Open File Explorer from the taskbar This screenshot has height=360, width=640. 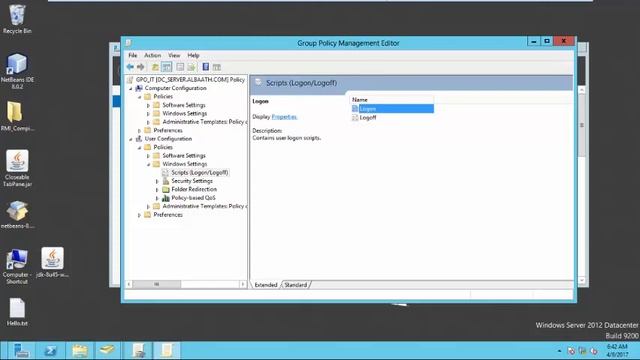[80, 350]
